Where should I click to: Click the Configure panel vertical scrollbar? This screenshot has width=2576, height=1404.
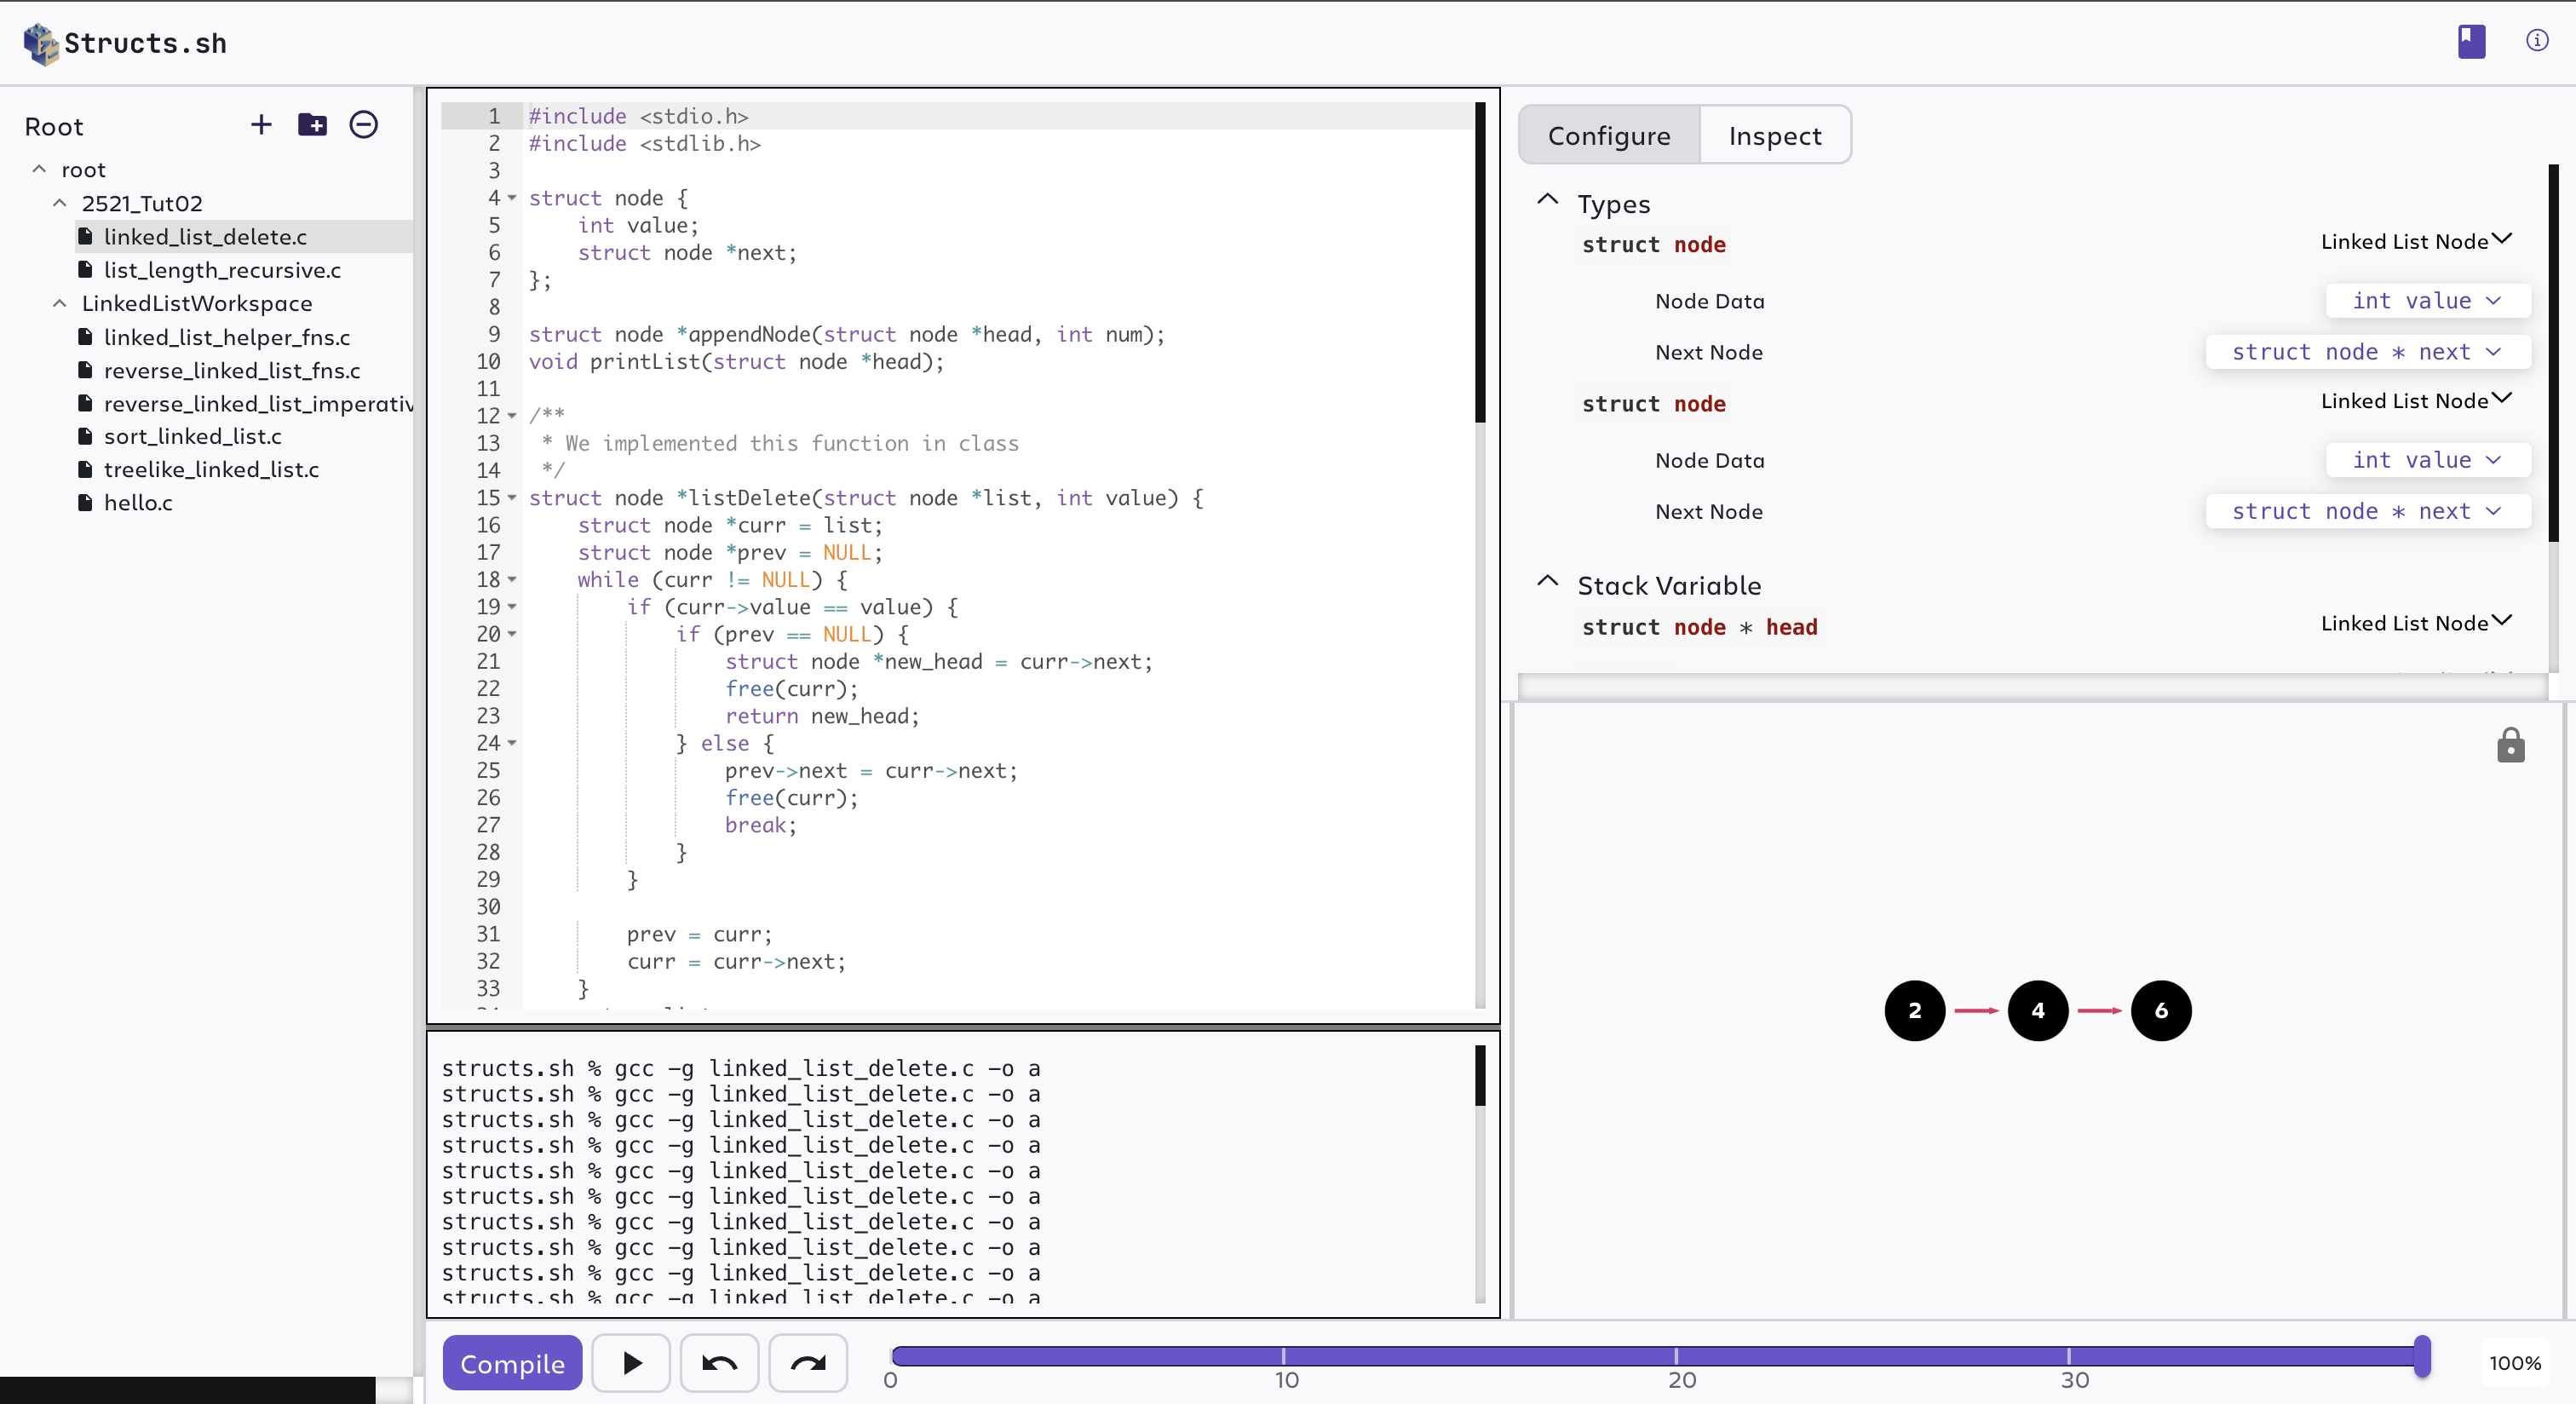click(2553, 353)
